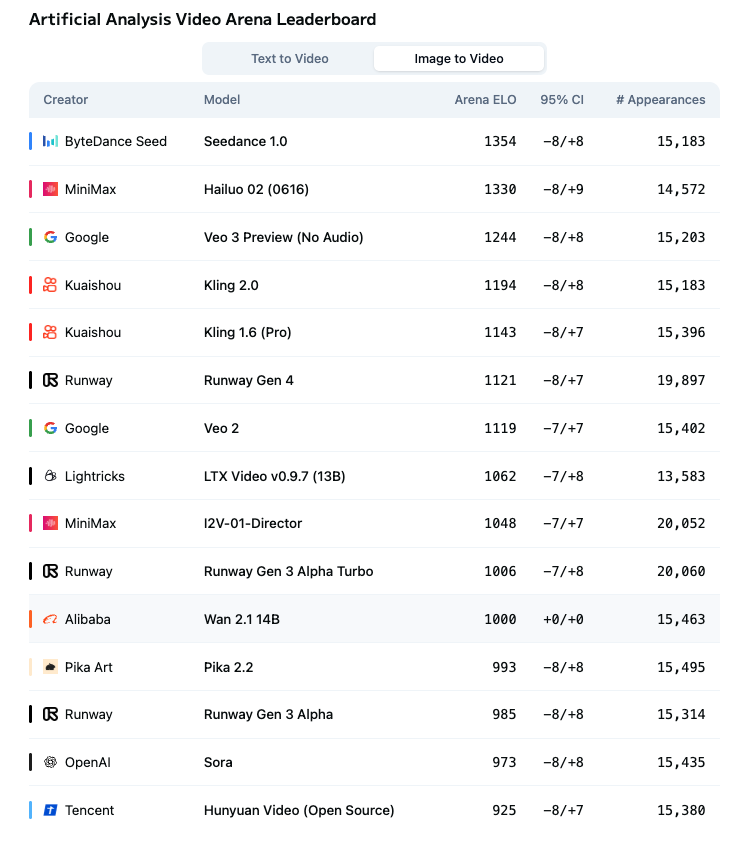Click the 1244 ELO score
Screen dimensions: 743x846
tap(500, 237)
